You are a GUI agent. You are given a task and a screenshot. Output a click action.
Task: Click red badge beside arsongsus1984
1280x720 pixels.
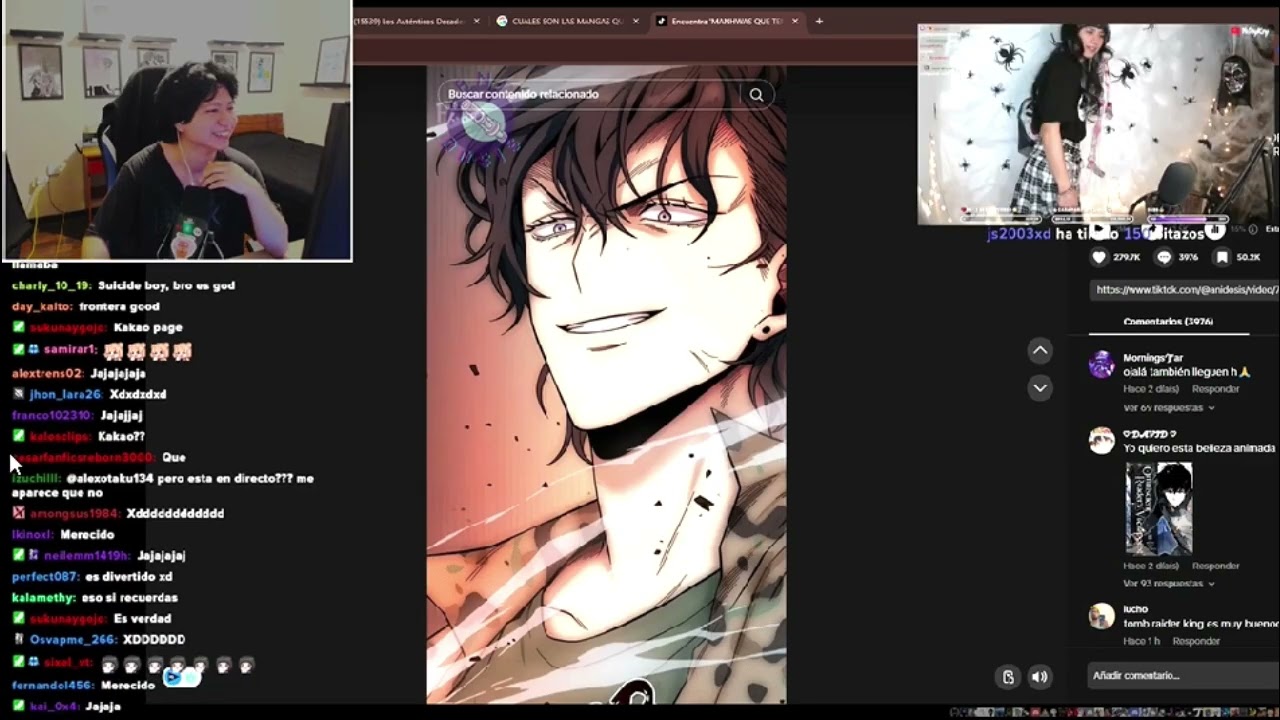tap(18, 513)
